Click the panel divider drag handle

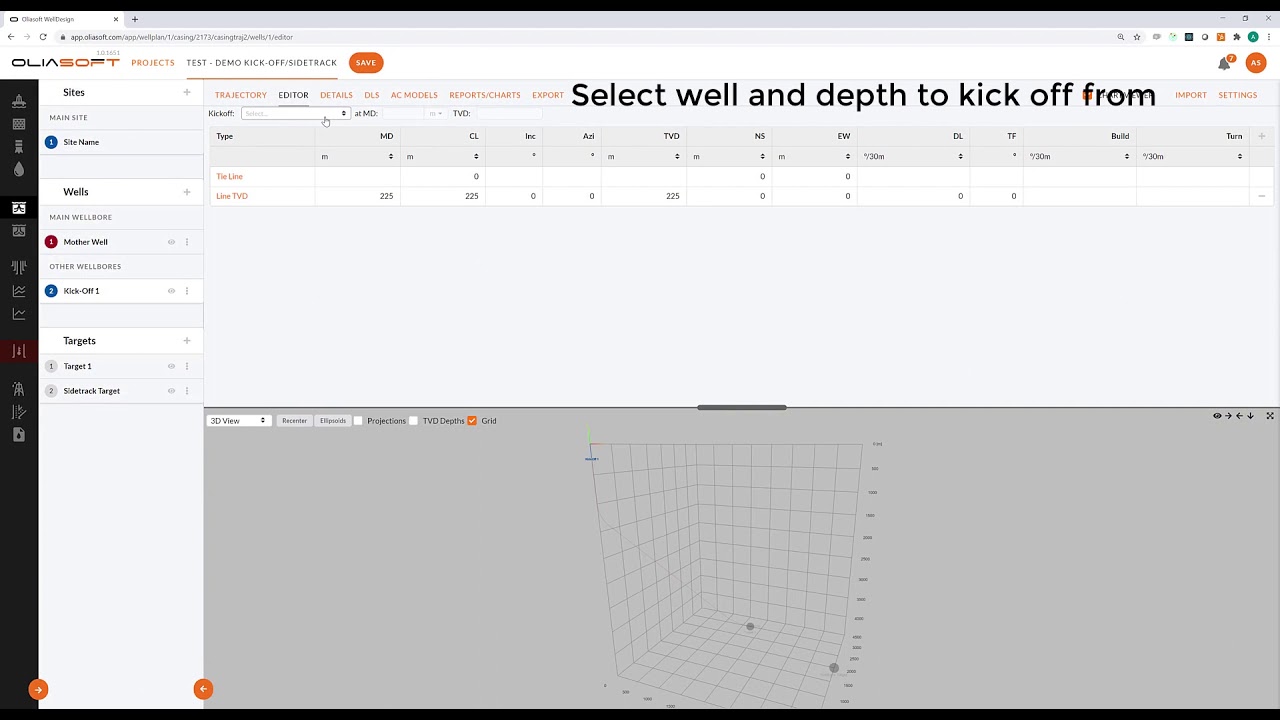click(741, 408)
